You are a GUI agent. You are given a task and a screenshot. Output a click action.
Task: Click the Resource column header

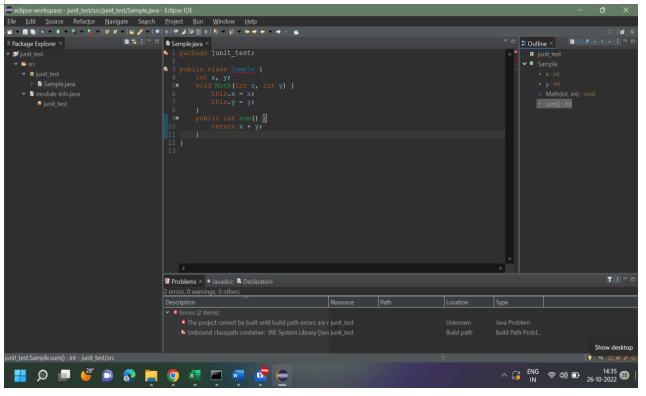point(353,302)
